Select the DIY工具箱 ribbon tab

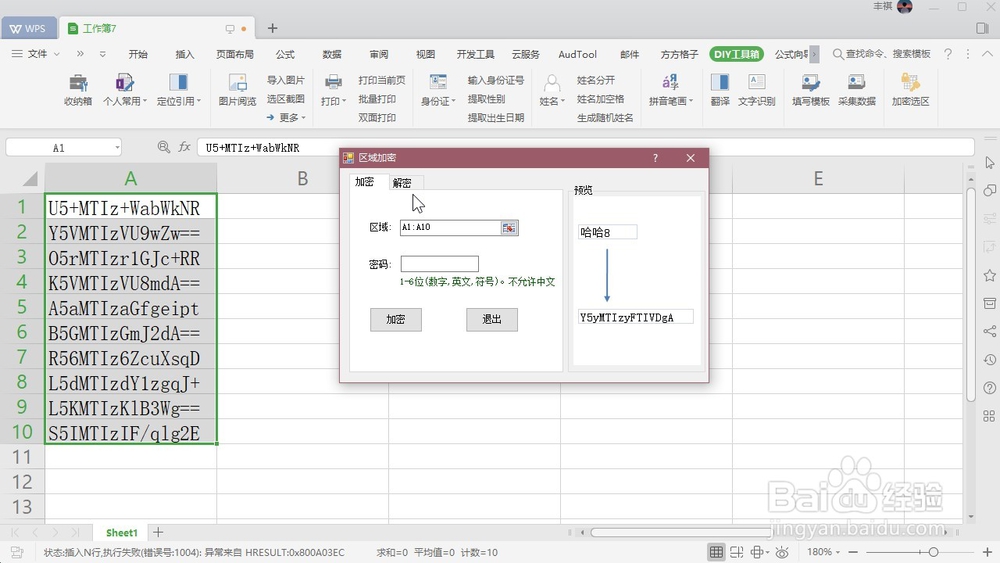tap(737, 54)
